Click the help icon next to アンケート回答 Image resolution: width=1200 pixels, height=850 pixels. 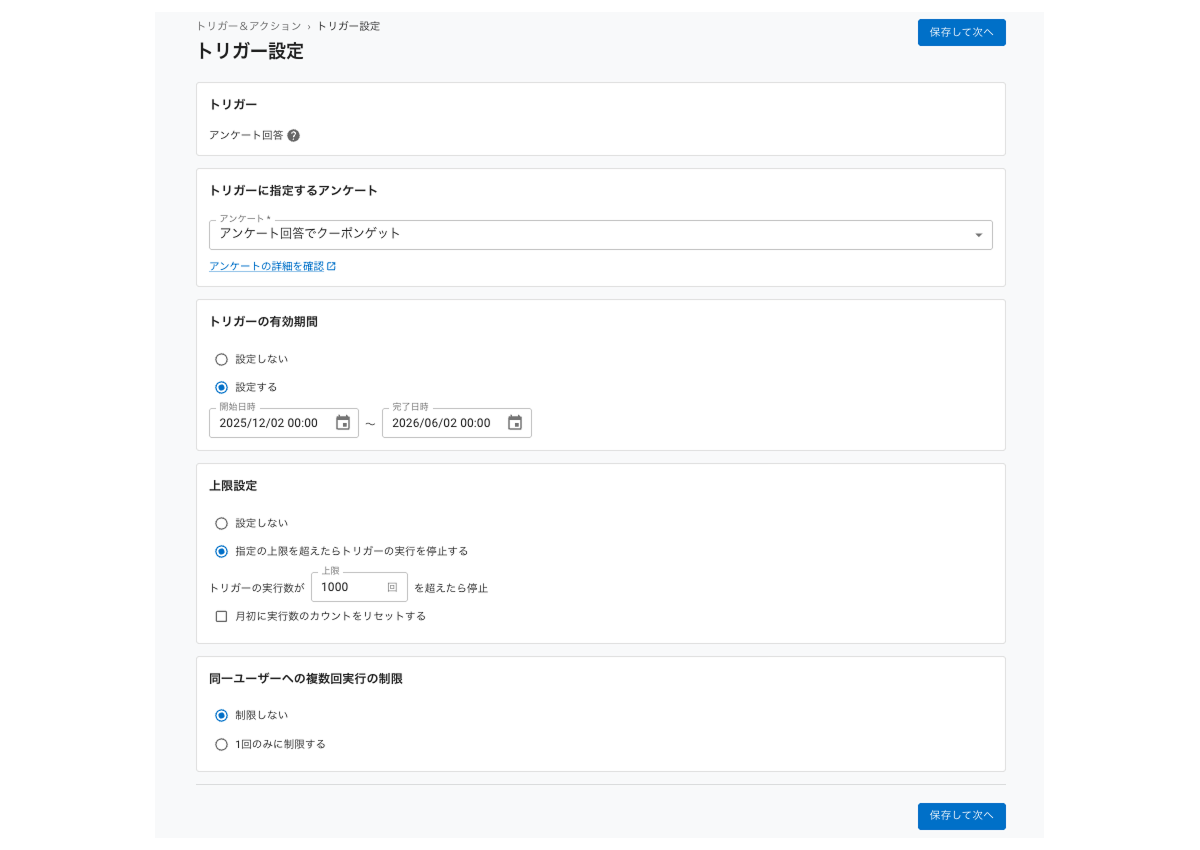click(292, 135)
